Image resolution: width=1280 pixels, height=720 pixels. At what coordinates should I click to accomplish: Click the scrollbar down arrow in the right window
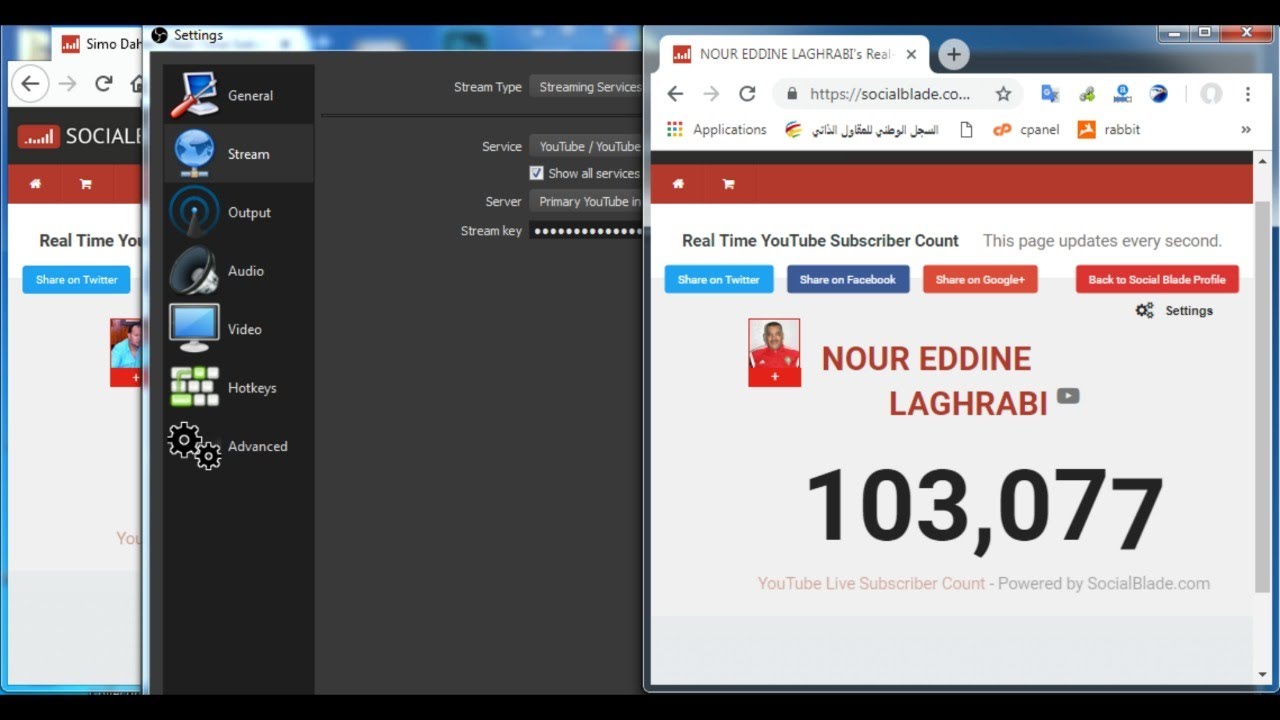click(x=1262, y=675)
